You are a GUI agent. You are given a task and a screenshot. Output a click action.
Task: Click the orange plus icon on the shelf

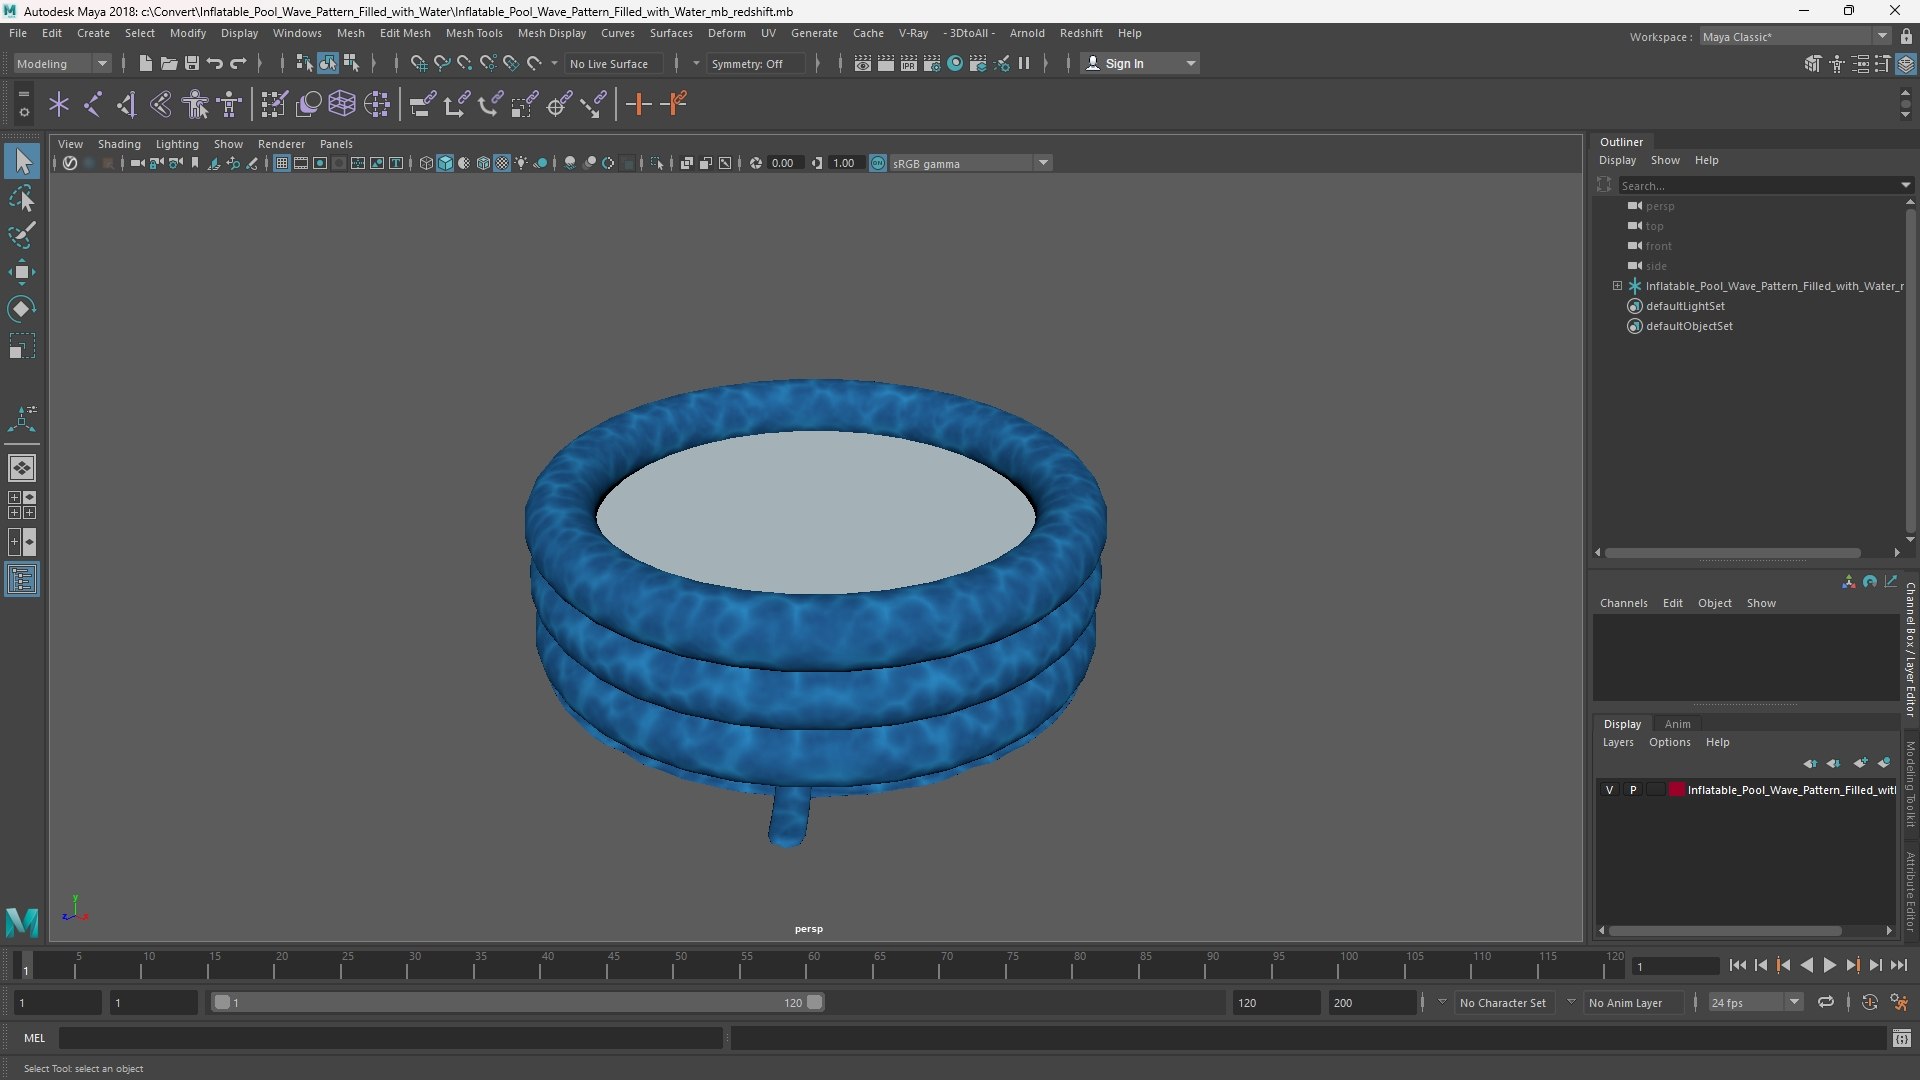point(638,104)
